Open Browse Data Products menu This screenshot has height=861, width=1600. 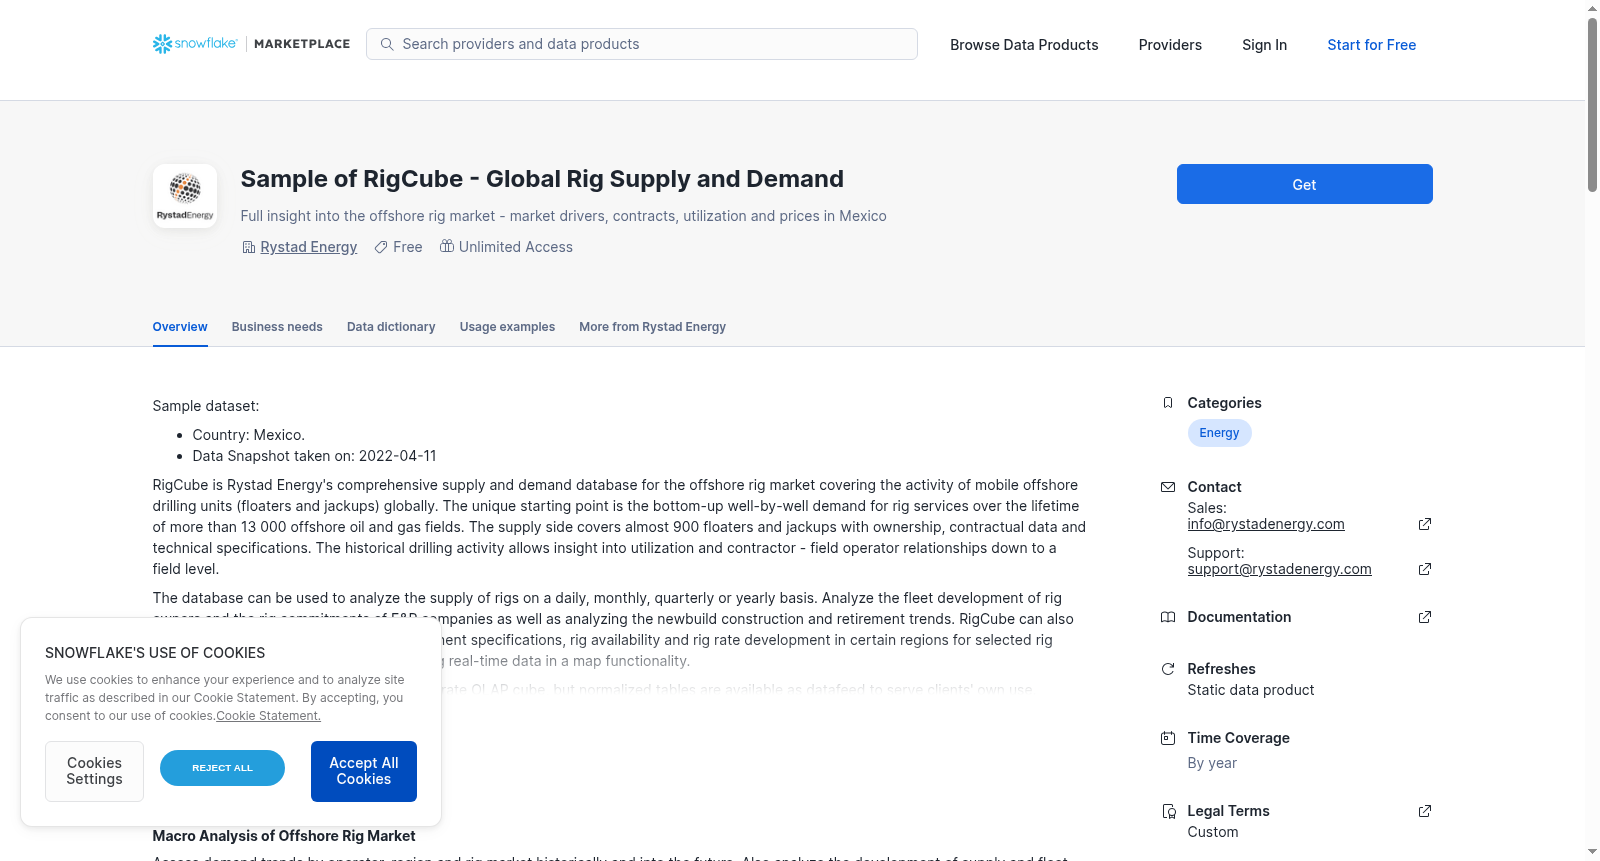tap(1024, 45)
